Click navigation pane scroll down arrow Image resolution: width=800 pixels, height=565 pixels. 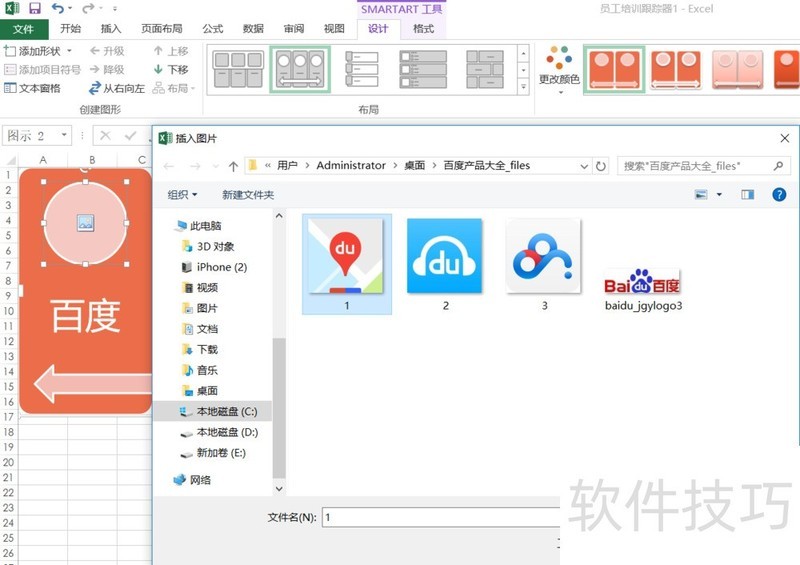[x=279, y=489]
